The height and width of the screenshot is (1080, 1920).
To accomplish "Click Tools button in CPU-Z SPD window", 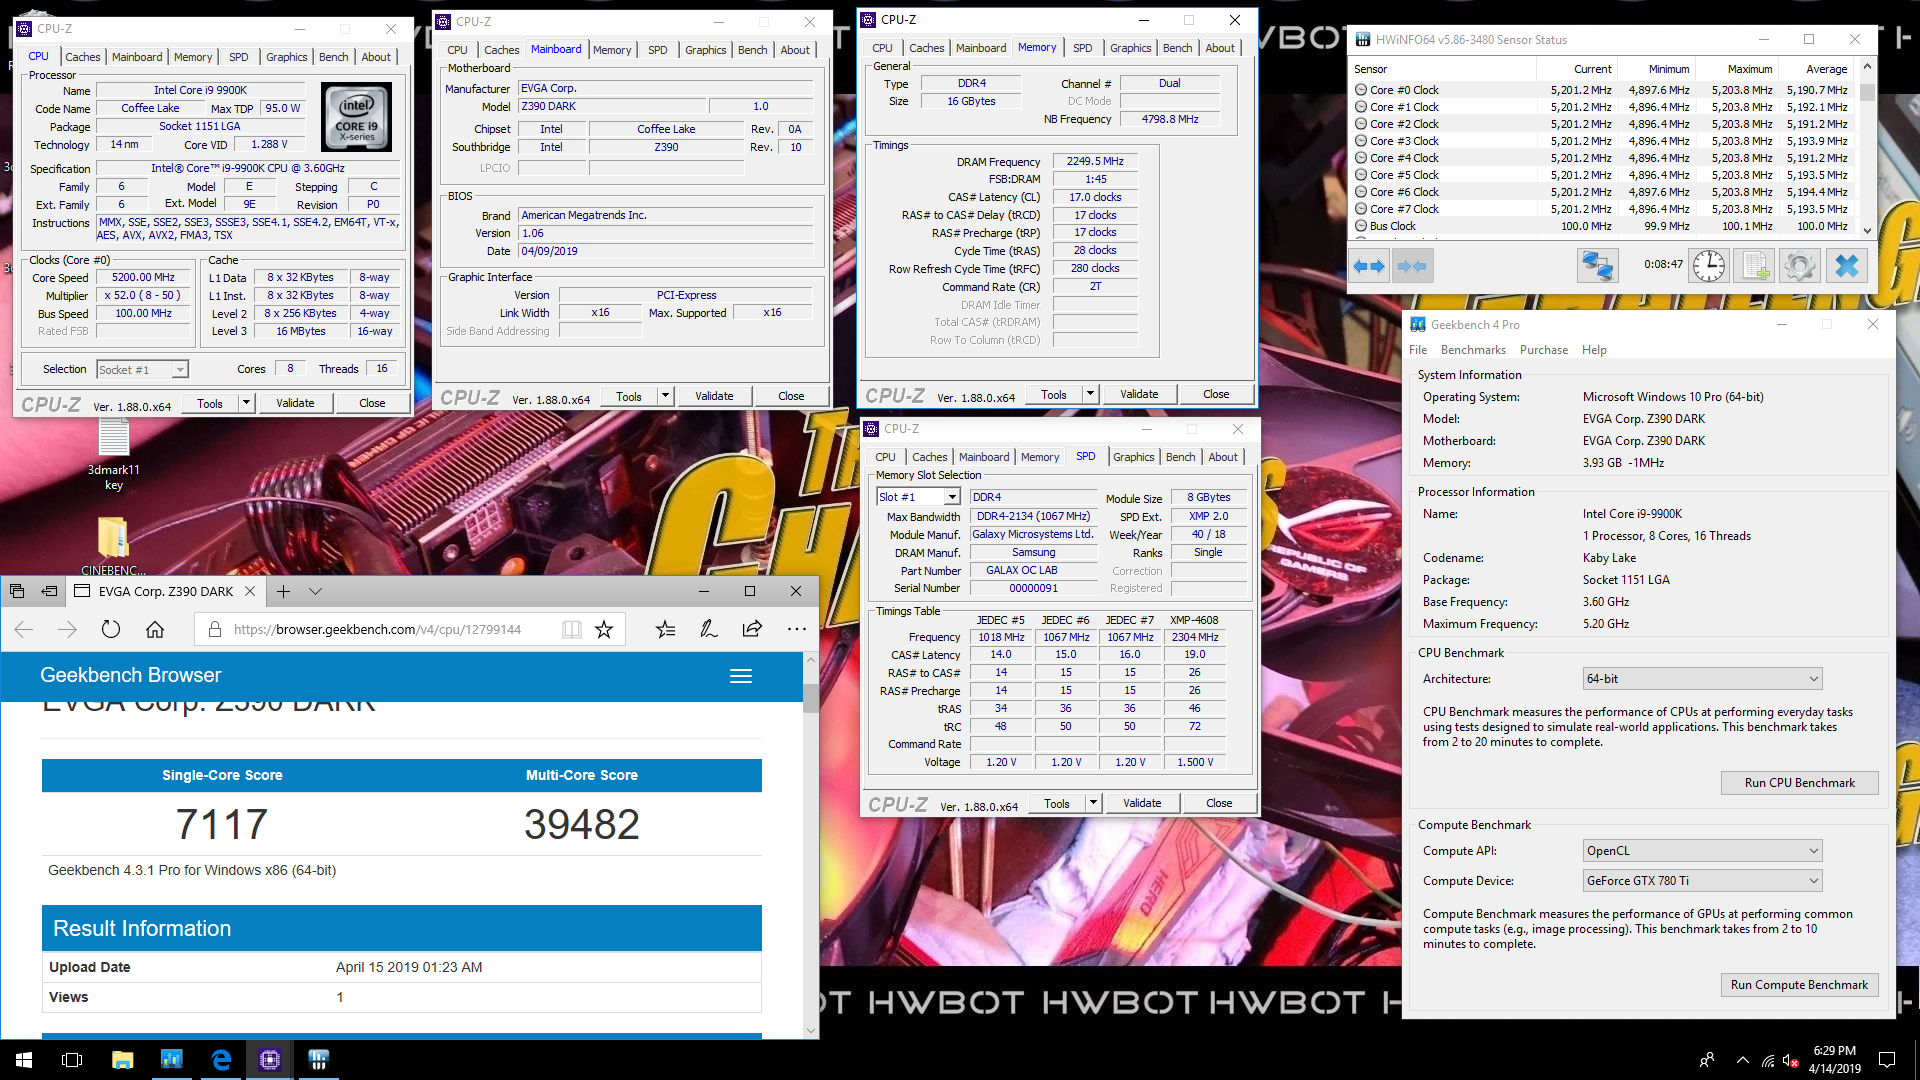I will click(x=1057, y=803).
